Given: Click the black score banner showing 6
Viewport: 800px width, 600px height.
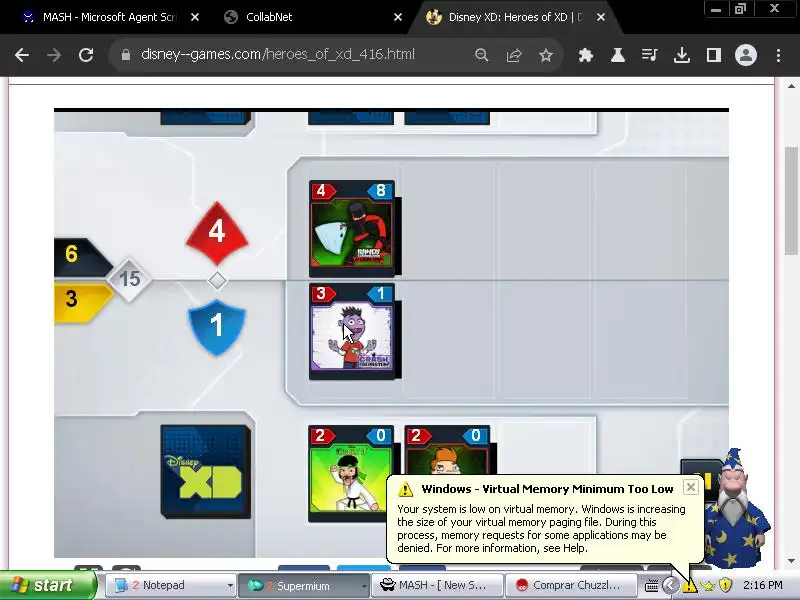Looking at the screenshot, I should tap(82, 257).
